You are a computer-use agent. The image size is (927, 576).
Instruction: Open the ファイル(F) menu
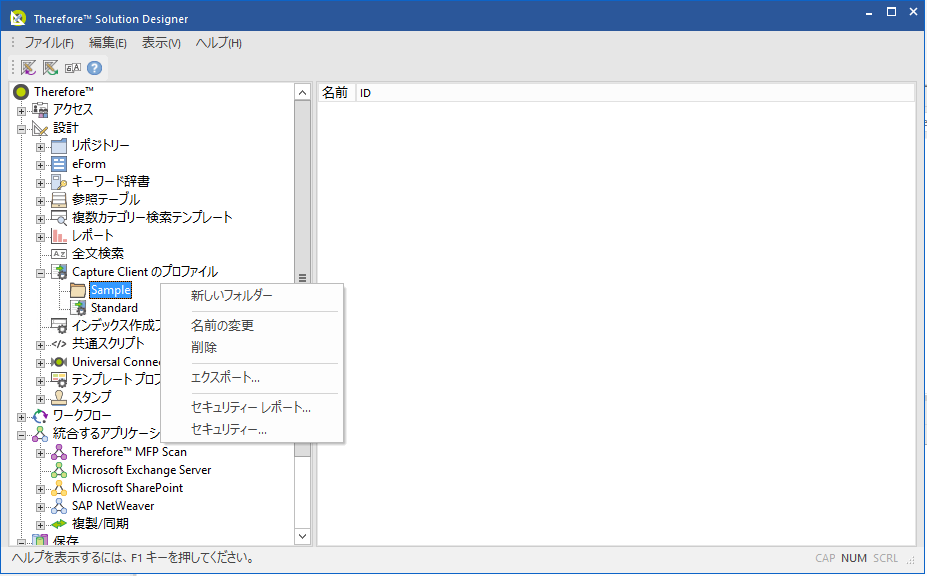[x=48, y=43]
